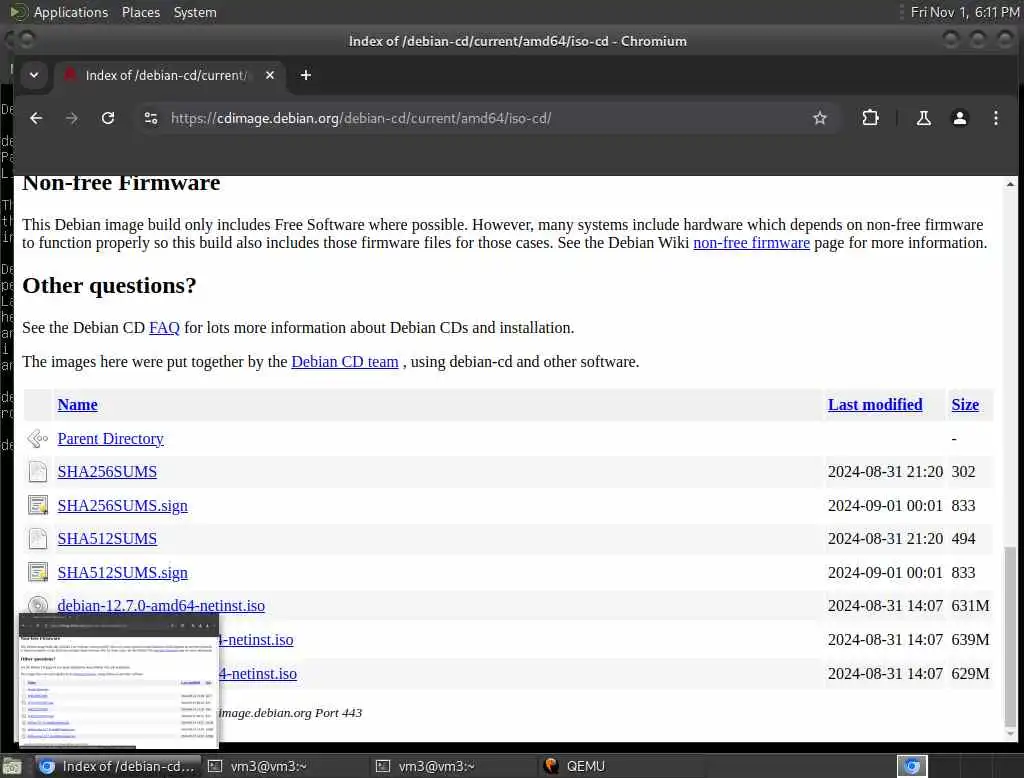The height and width of the screenshot is (778, 1024).
Task: Bookmark this page with the star
Action: click(x=820, y=118)
